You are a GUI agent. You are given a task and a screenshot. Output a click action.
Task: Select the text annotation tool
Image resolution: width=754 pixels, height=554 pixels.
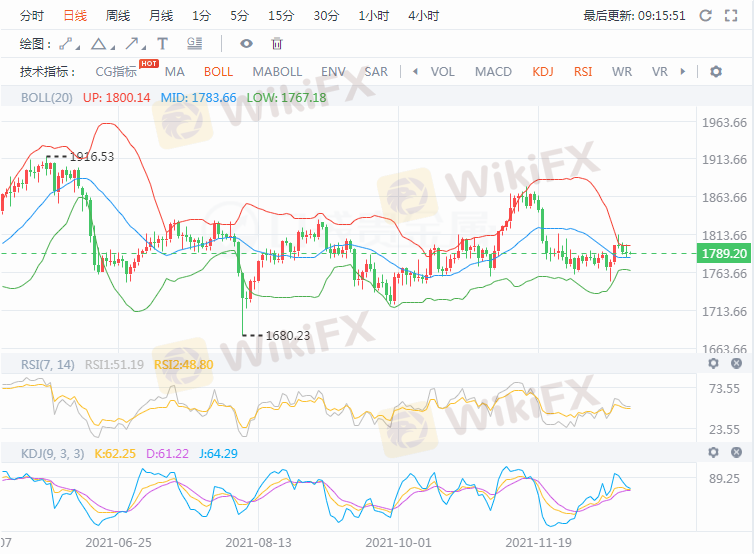(x=163, y=44)
